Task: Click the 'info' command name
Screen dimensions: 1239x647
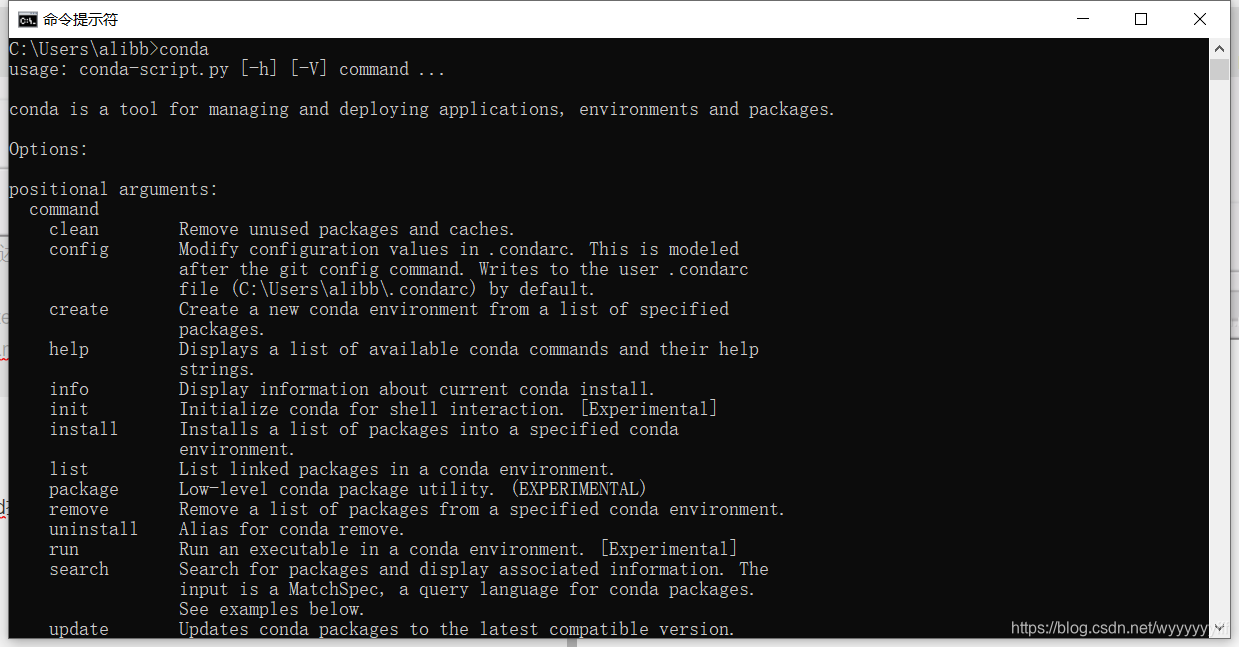Action: (x=69, y=389)
